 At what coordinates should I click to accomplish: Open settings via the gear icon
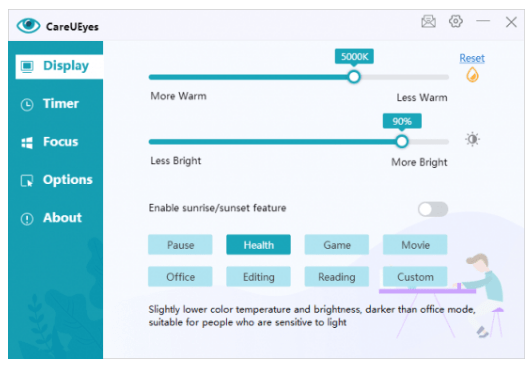pyautogui.click(x=455, y=21)
